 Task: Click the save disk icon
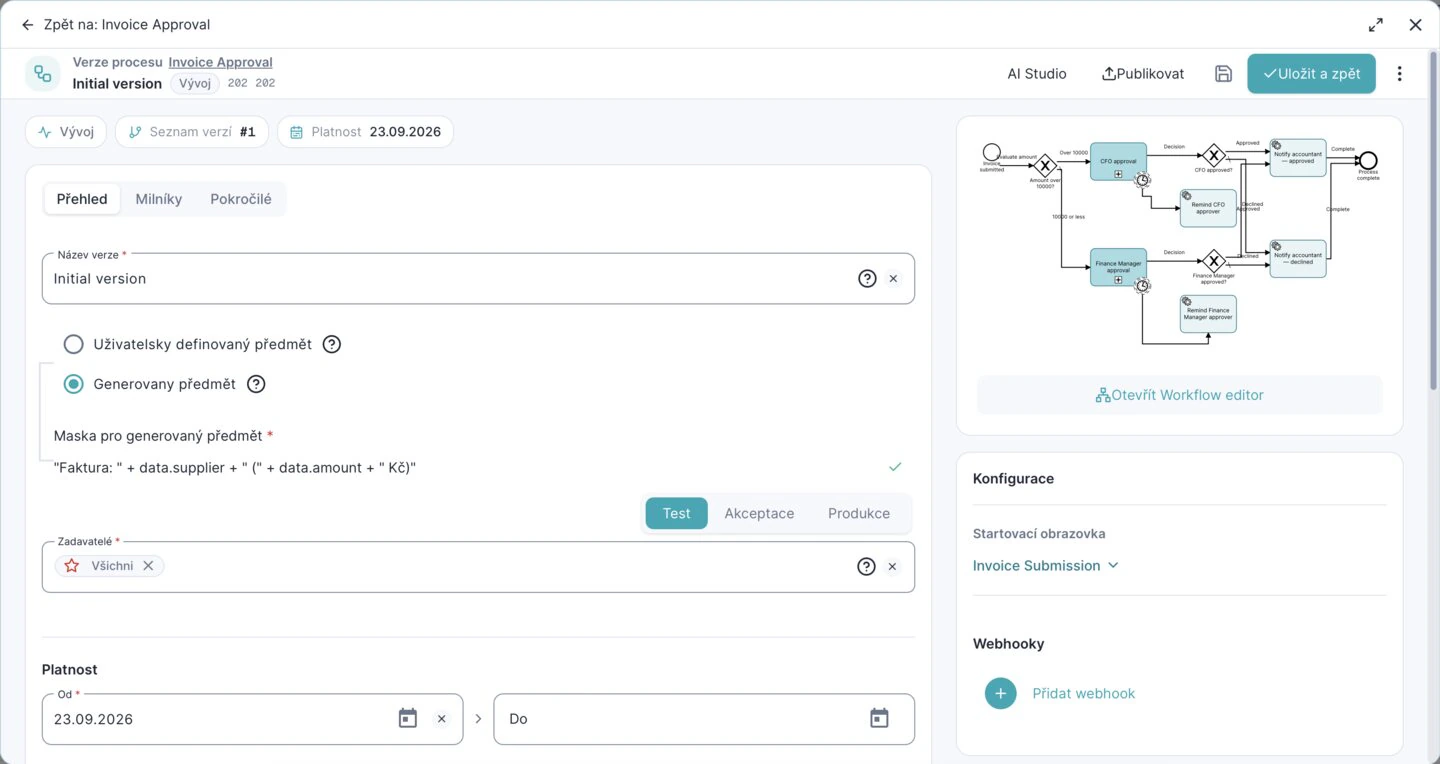point(1223,74)
